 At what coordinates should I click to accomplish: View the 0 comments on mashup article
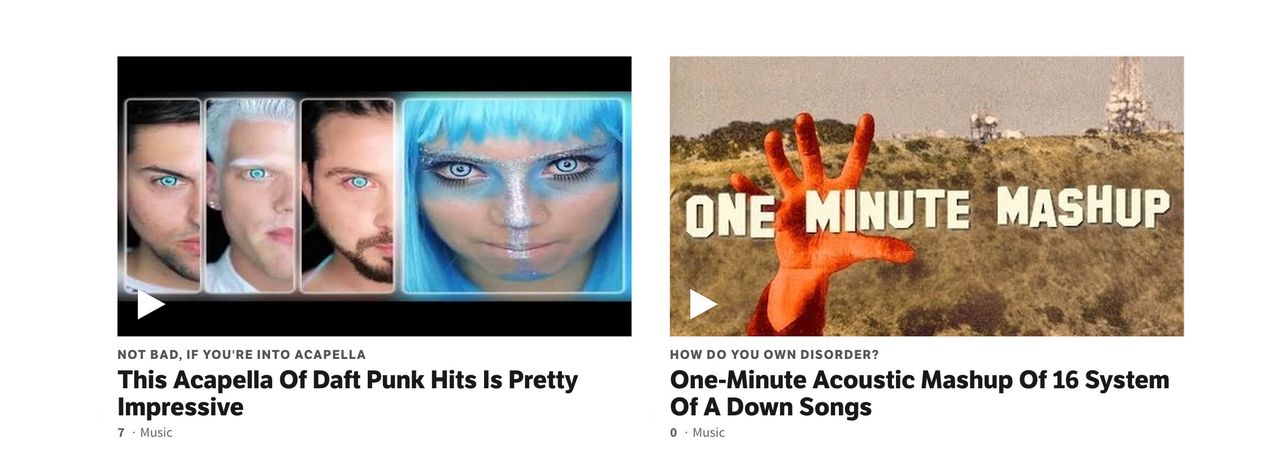click(674, 433)
